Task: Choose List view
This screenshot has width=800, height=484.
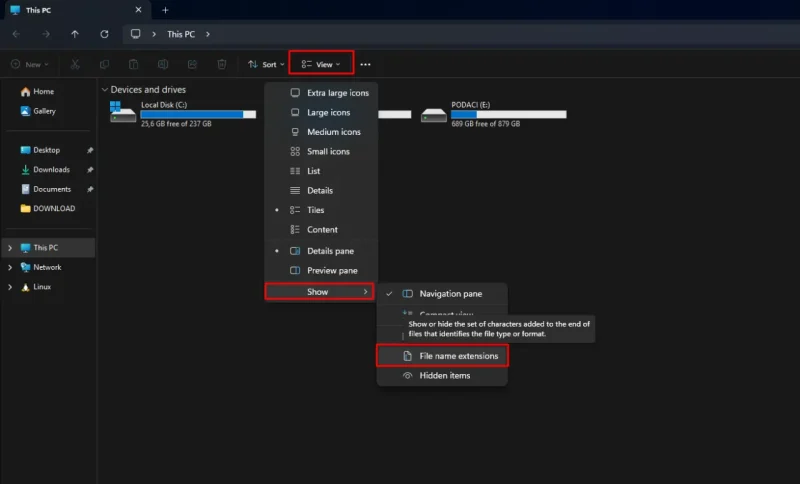Action: 321,171
